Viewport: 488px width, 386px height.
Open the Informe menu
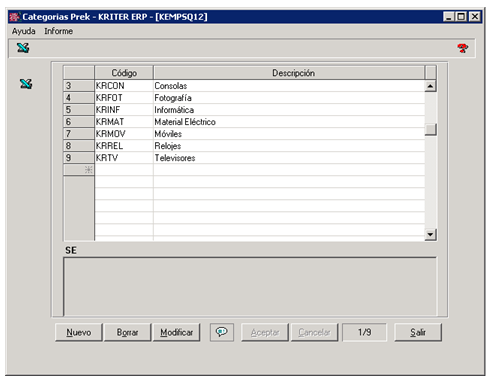[59, 31]
